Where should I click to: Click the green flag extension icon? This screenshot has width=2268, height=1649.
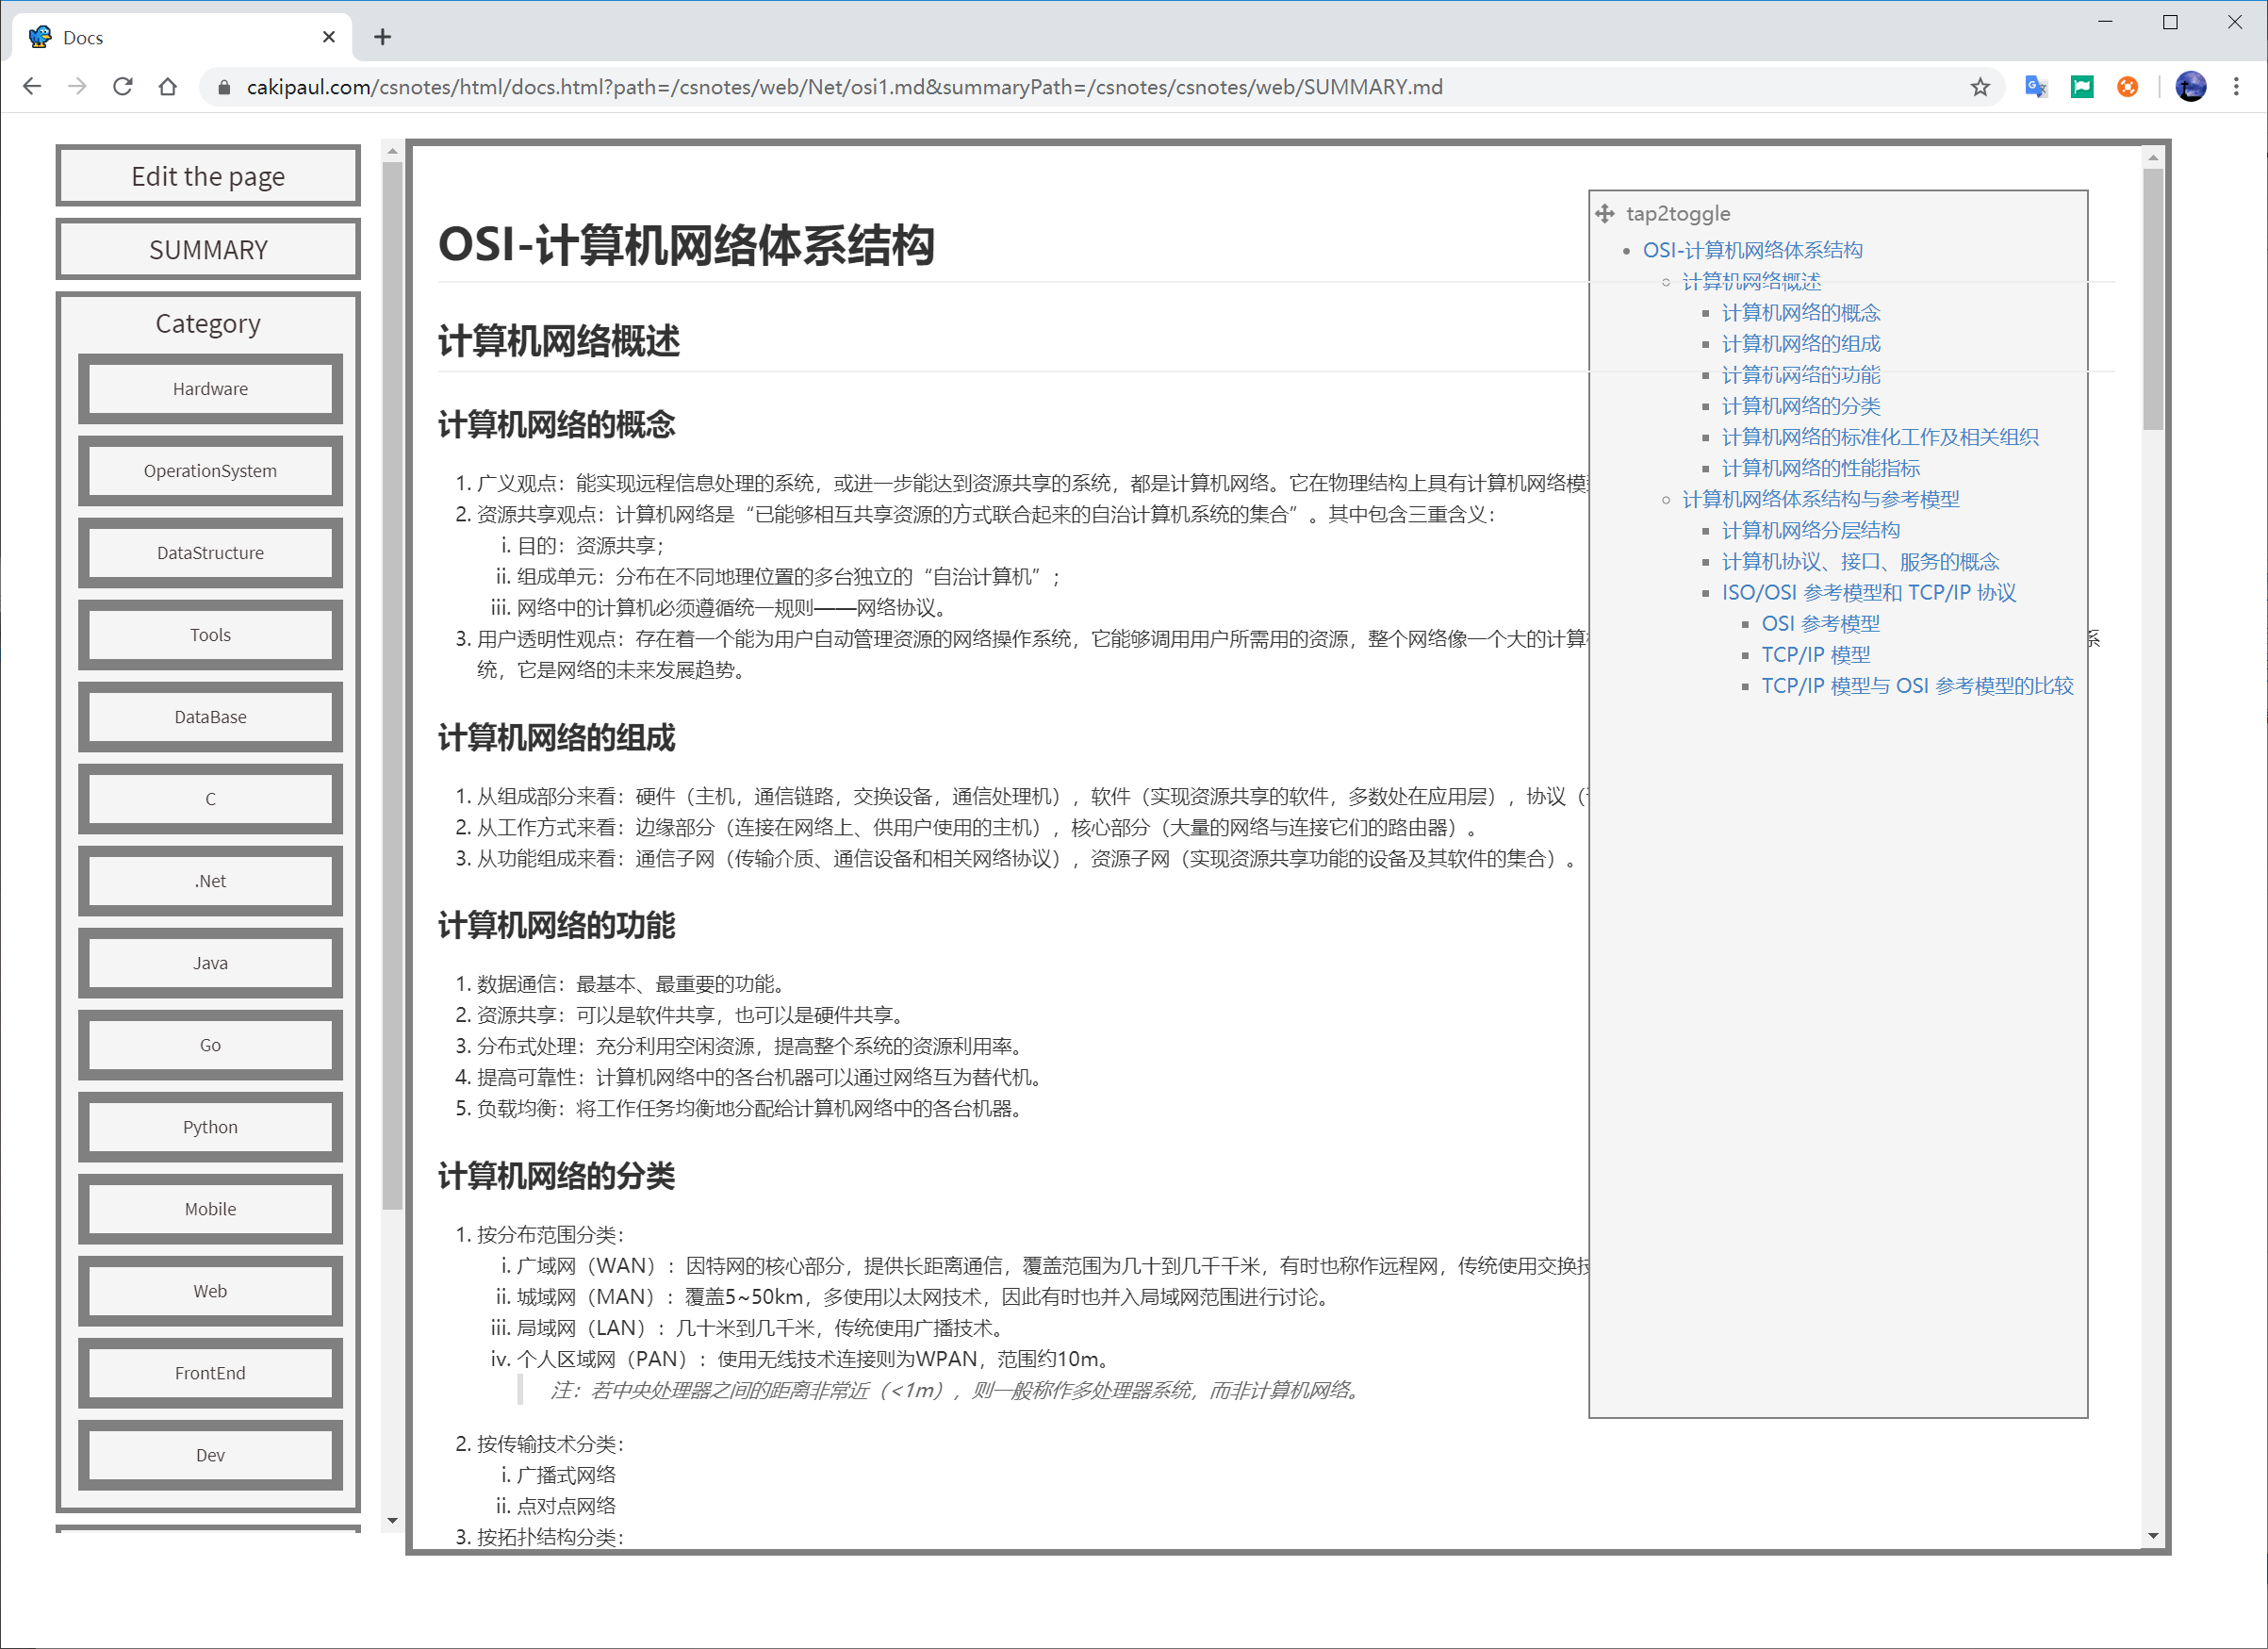click(2082, 87)
